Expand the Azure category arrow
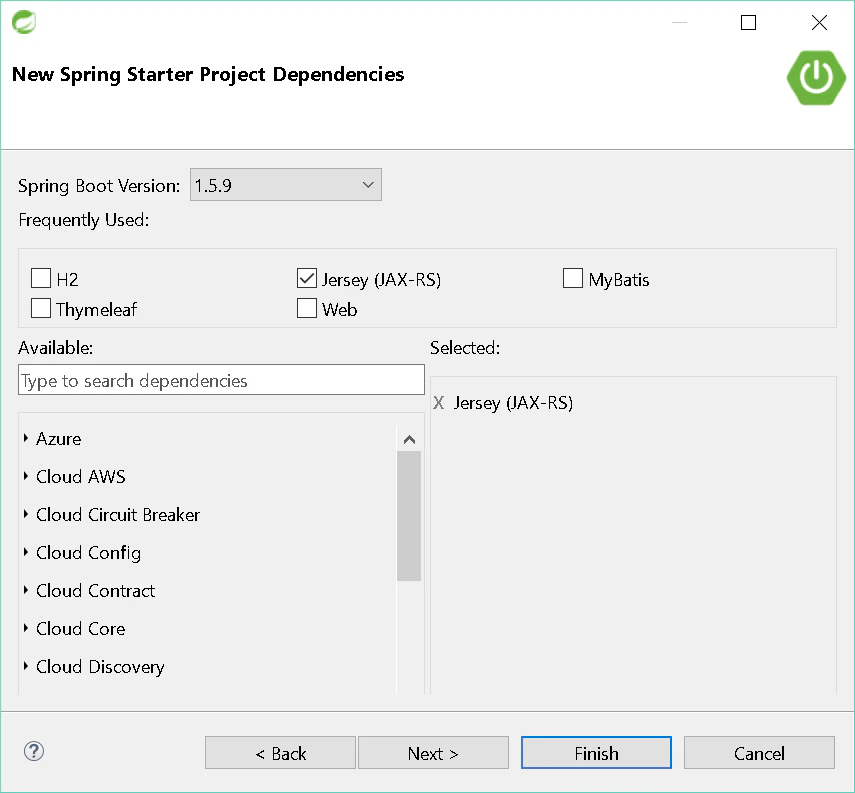The height and width of the screenshot is (793, 855). click(x=26, y=438)
